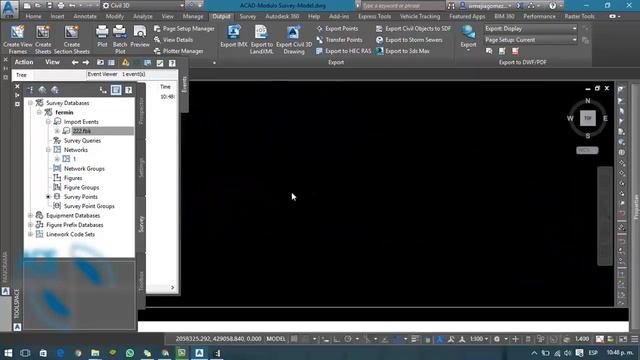
Task: Click the Preview icon in the ribbon
Action: (140, 33)
